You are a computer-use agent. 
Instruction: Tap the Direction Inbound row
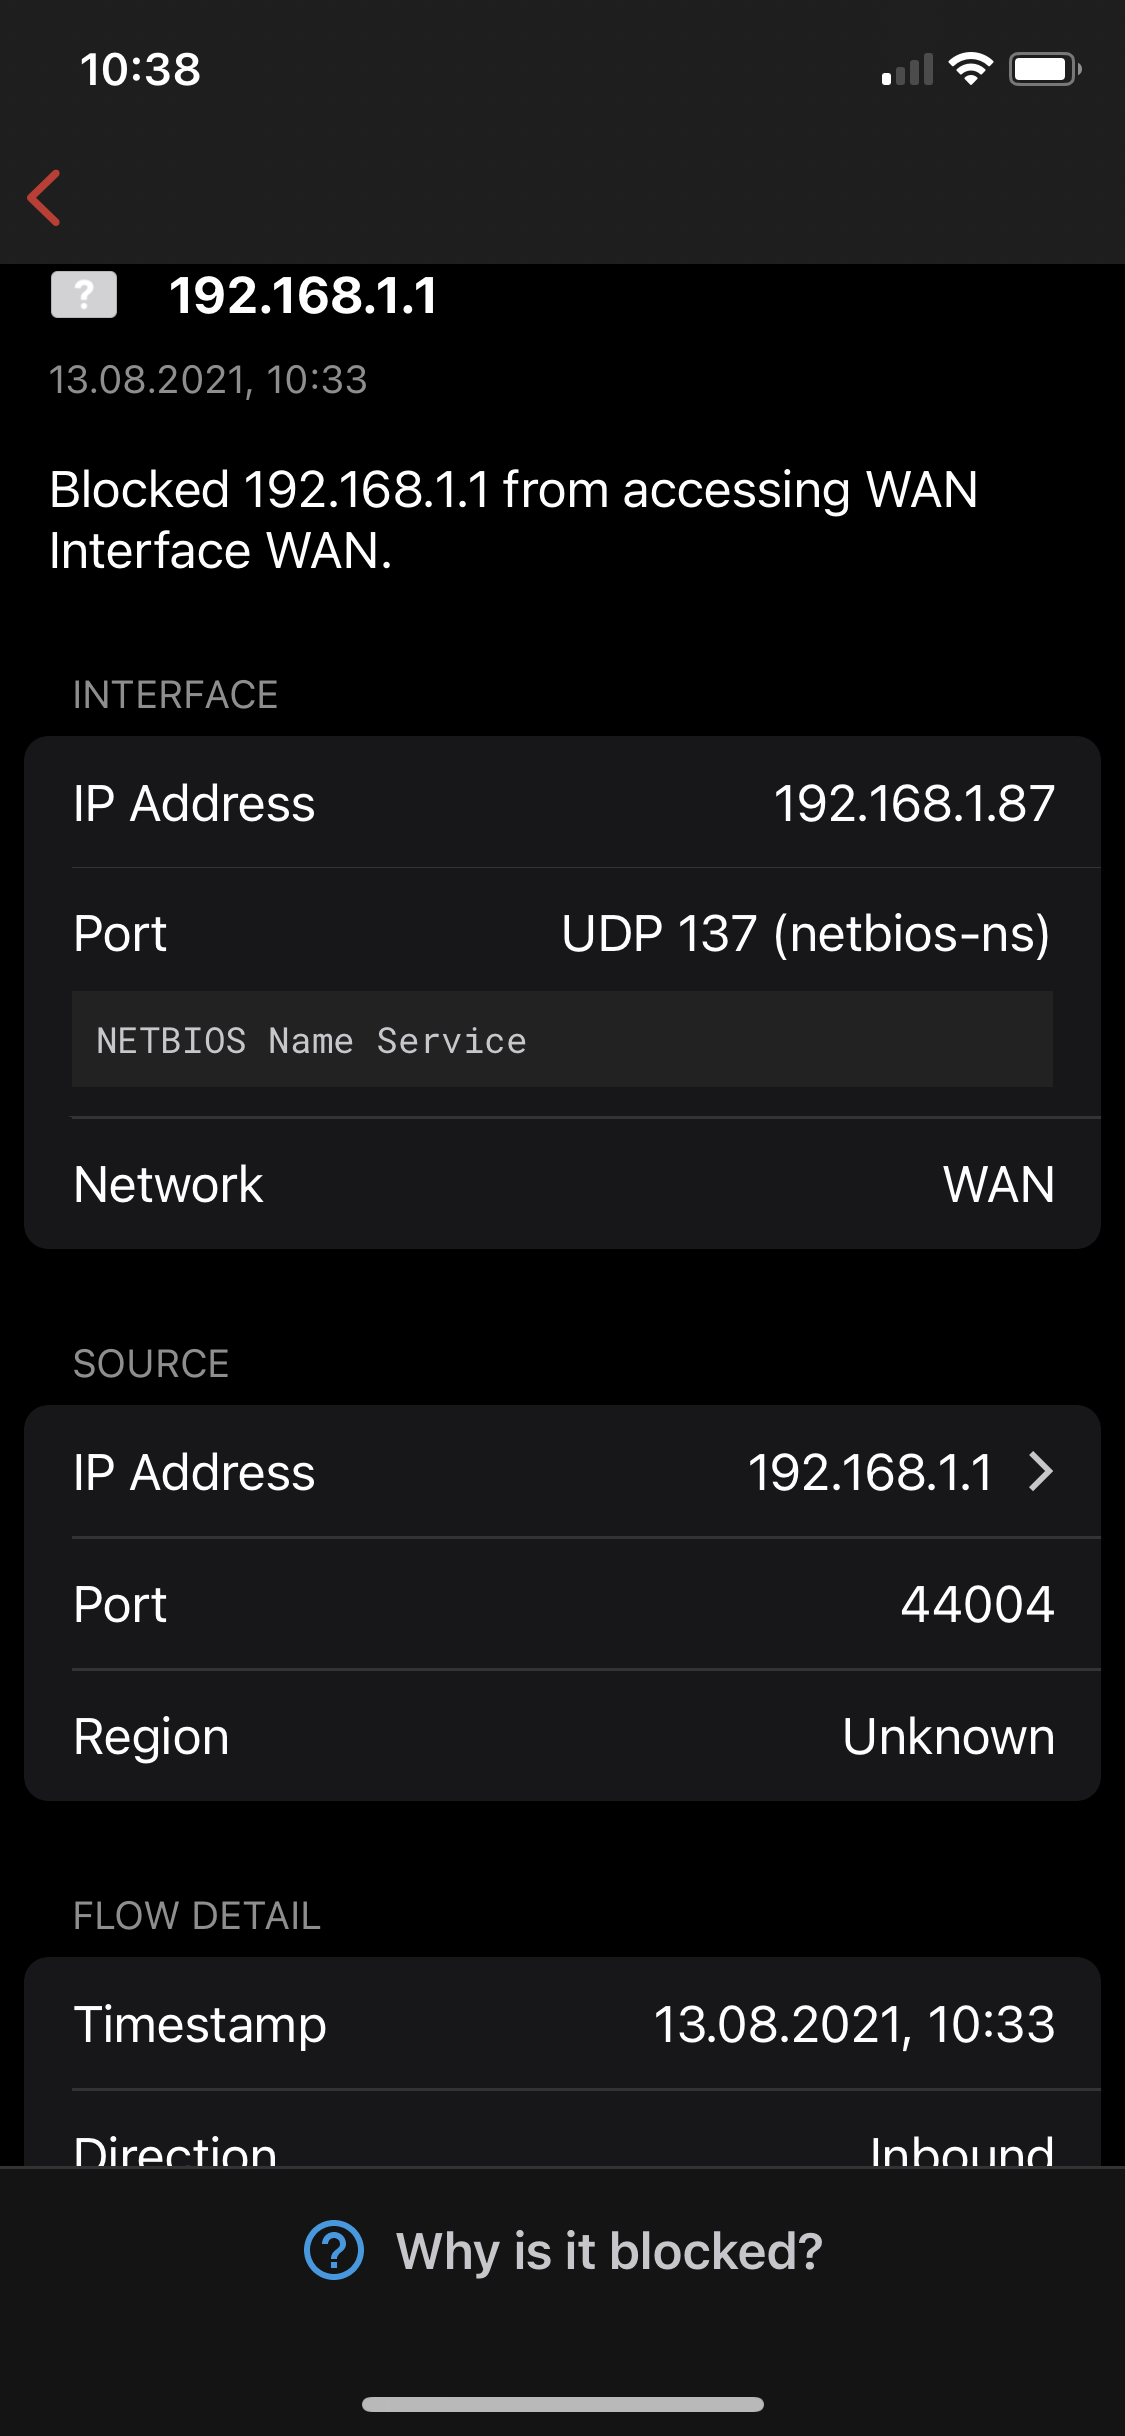point(562,2146)
